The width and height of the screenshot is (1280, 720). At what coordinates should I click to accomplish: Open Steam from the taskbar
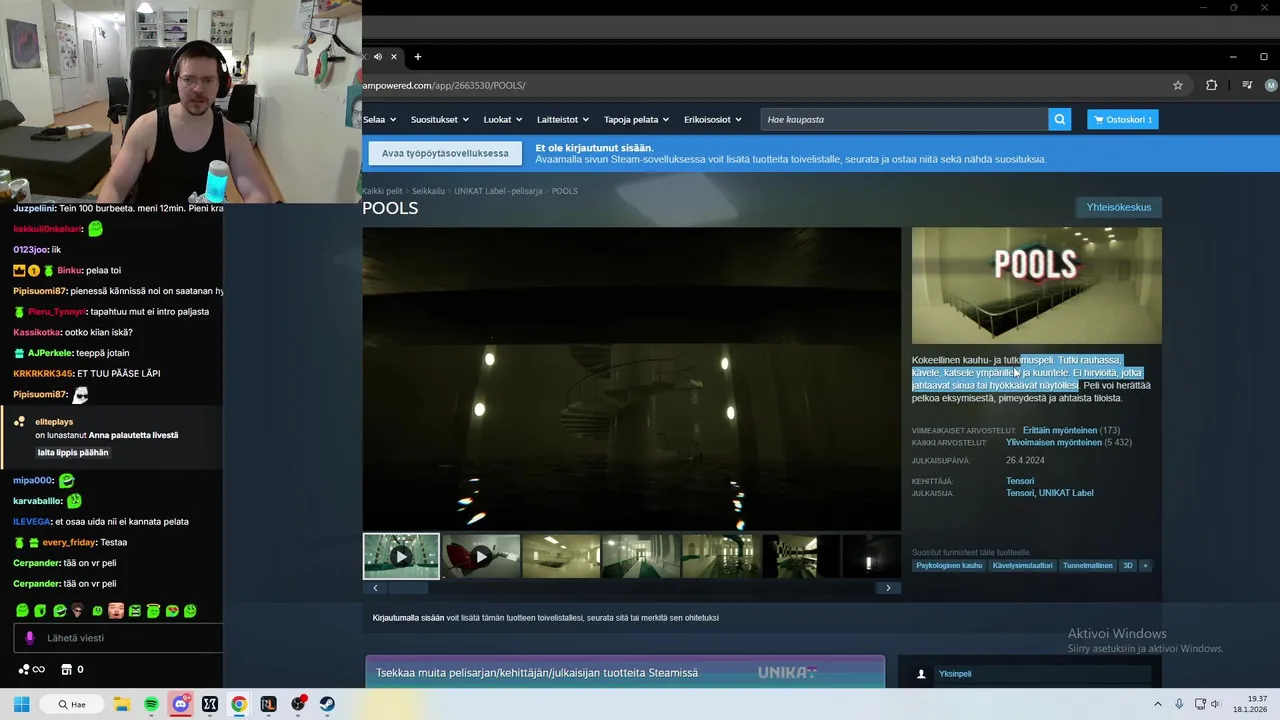pyautogui.click(x=327, y=704)
